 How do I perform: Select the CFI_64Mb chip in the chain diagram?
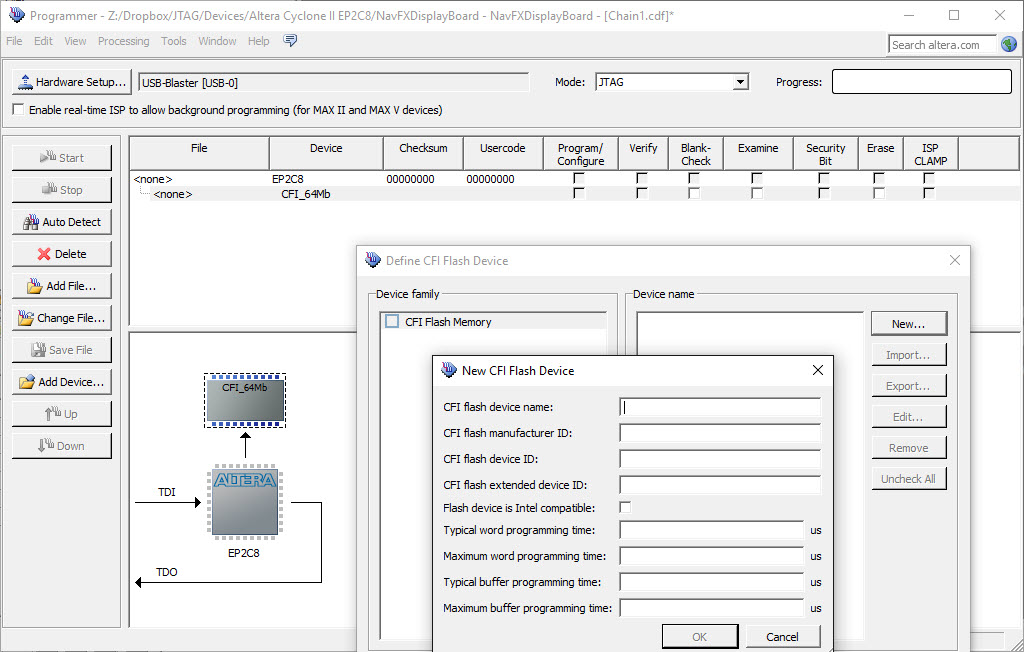[x=245, y=400]
